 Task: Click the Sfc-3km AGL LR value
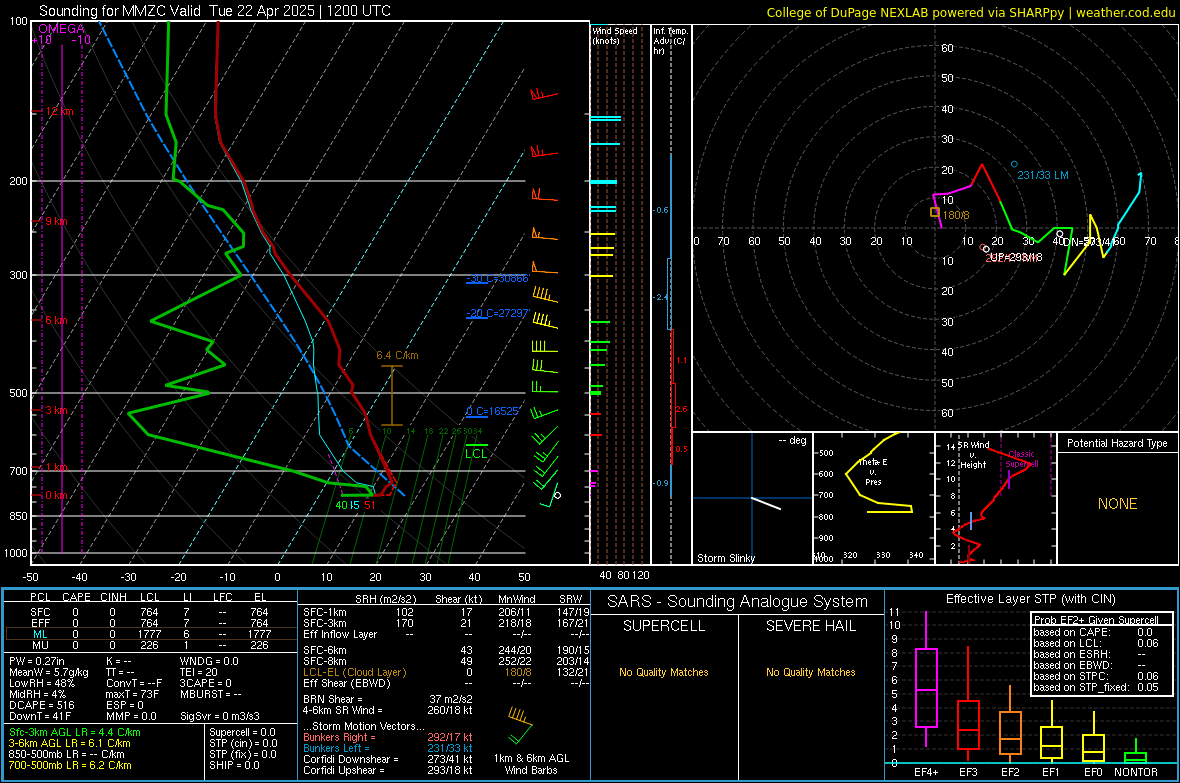(x=75, y=732)
